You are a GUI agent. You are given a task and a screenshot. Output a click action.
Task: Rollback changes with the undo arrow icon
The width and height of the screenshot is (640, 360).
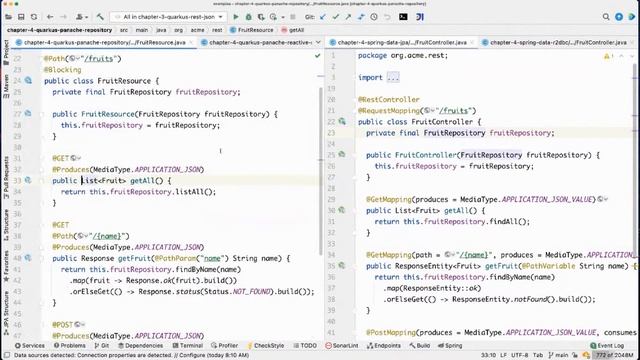click(x=387, y=17)
